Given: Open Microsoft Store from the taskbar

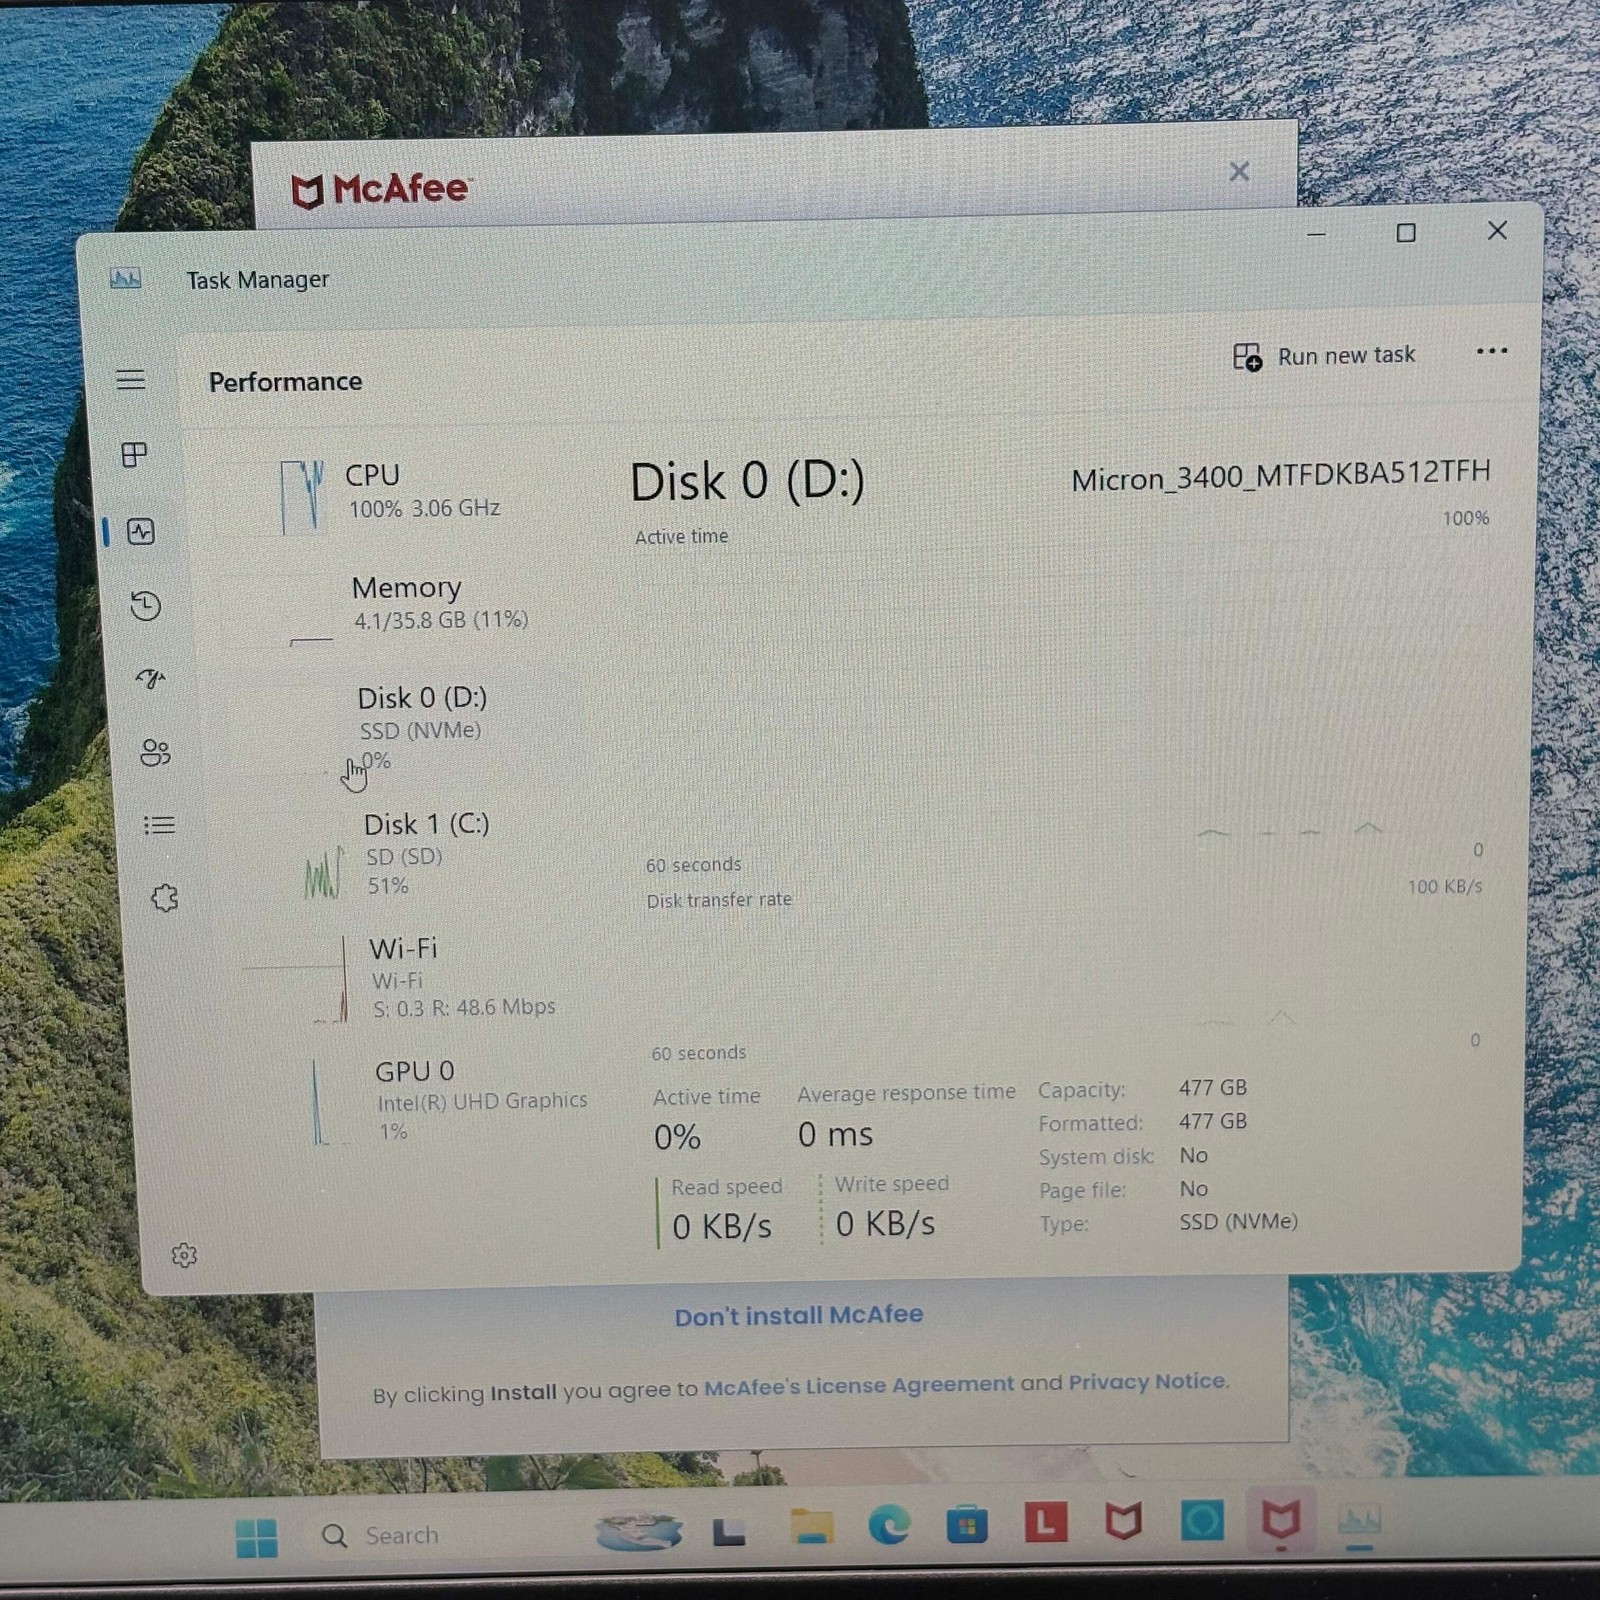Looking at the screenshot, I should click(967, 1526).
